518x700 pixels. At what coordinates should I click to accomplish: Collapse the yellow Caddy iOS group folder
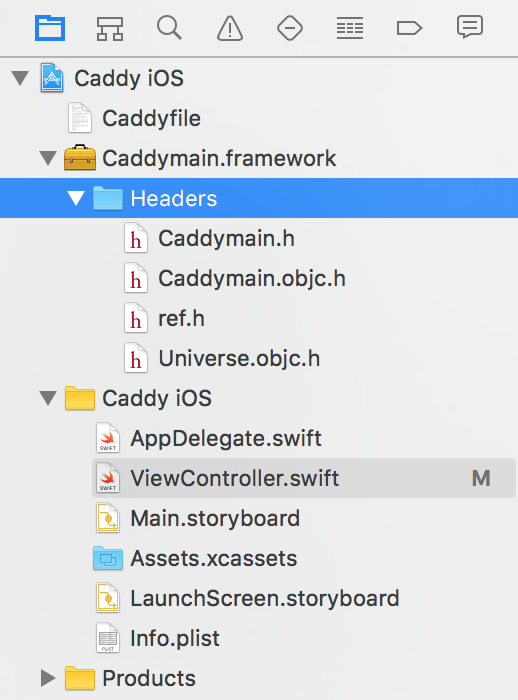[48, 398]
